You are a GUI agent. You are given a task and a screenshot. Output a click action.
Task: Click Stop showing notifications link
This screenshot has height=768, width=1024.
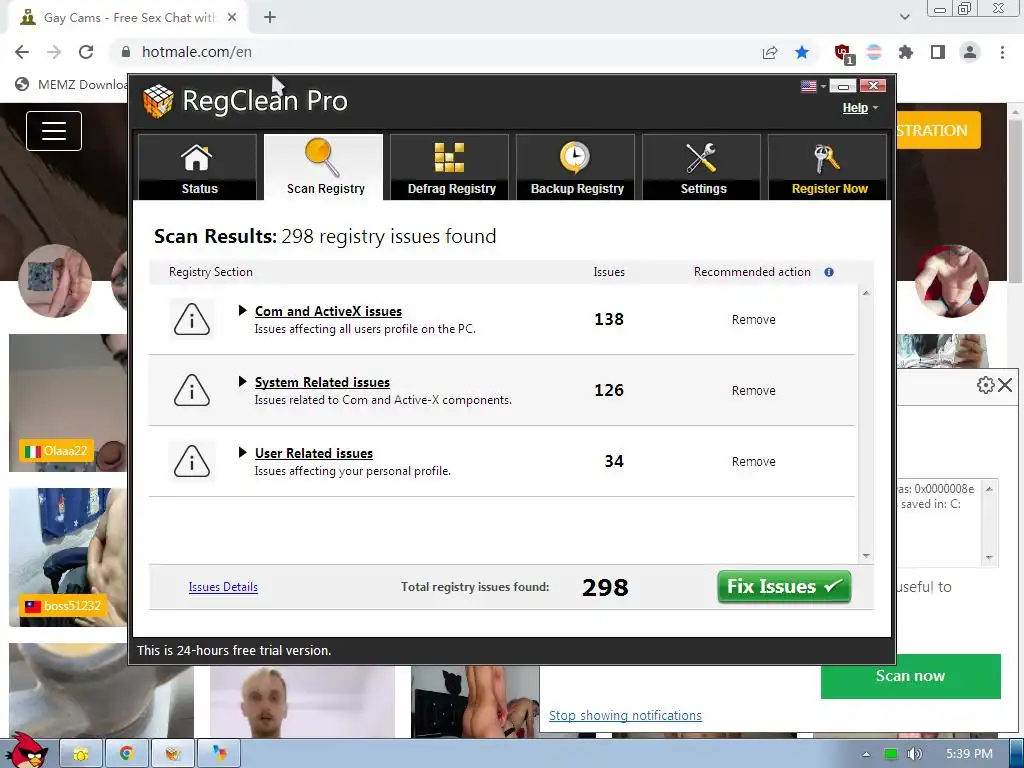[625, 716]
